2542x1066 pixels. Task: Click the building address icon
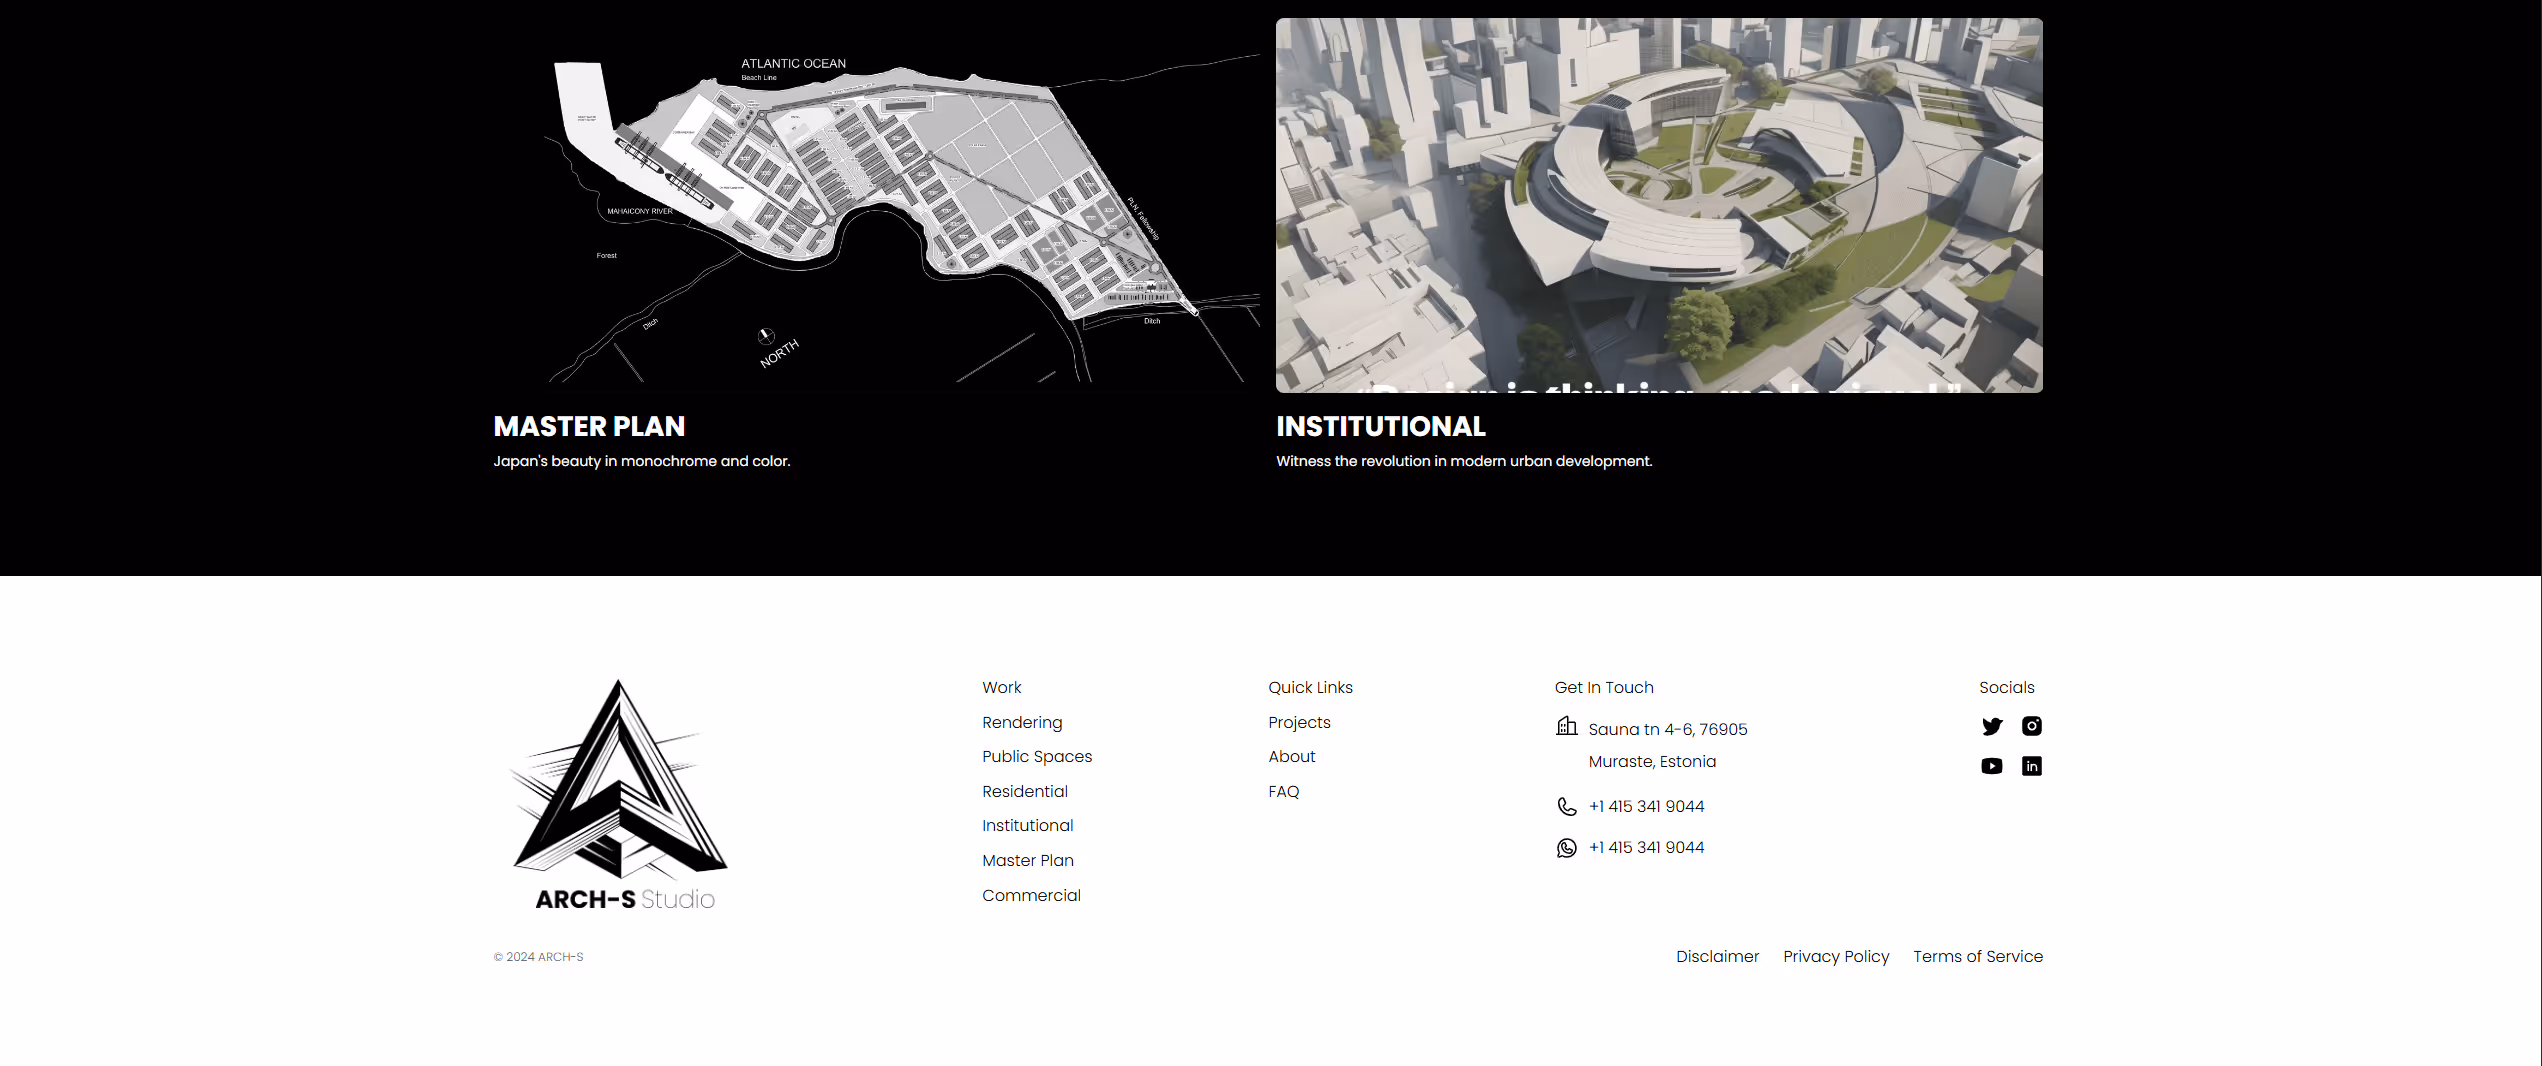pyautogui.click(x=1566, y=726)
